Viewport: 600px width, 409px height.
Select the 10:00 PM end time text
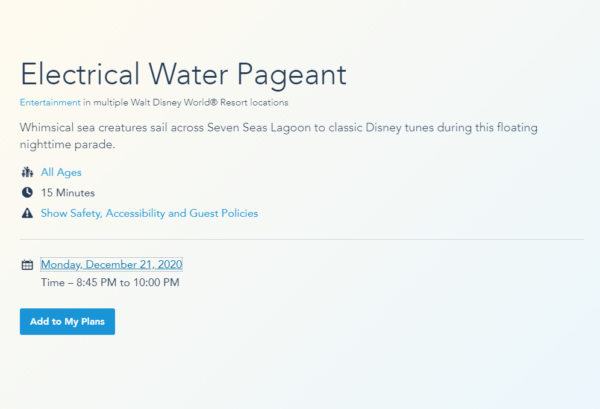pyautogui.click(x=155, y=283)
